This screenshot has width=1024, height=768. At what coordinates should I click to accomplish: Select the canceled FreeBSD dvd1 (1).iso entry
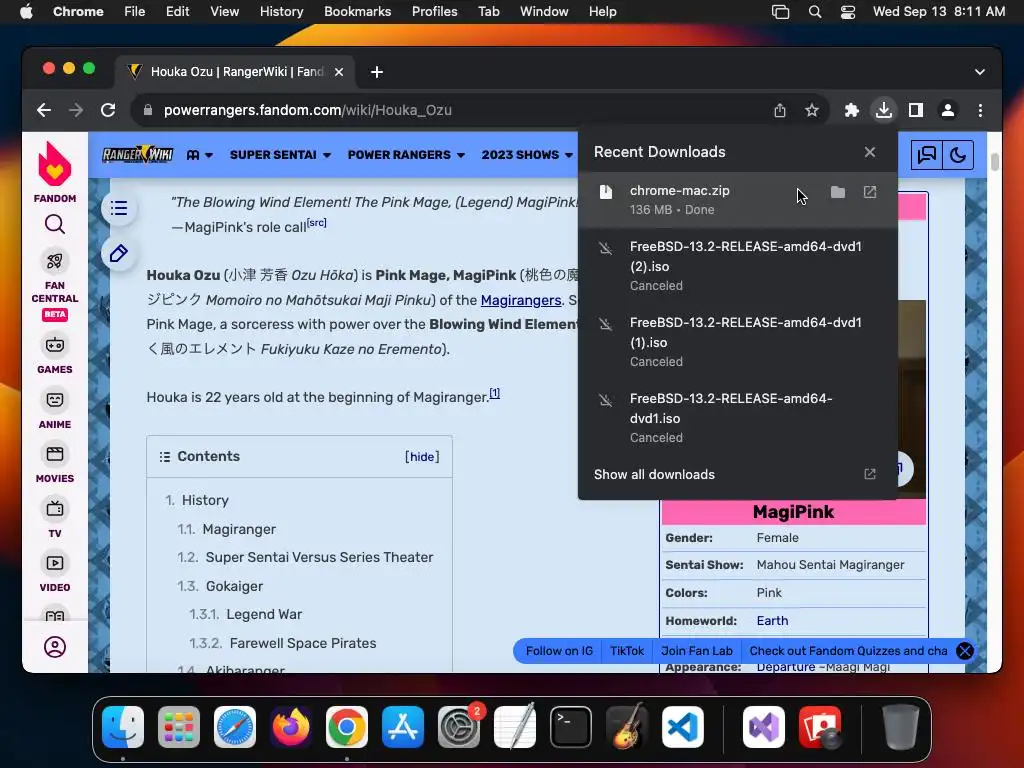738,342
